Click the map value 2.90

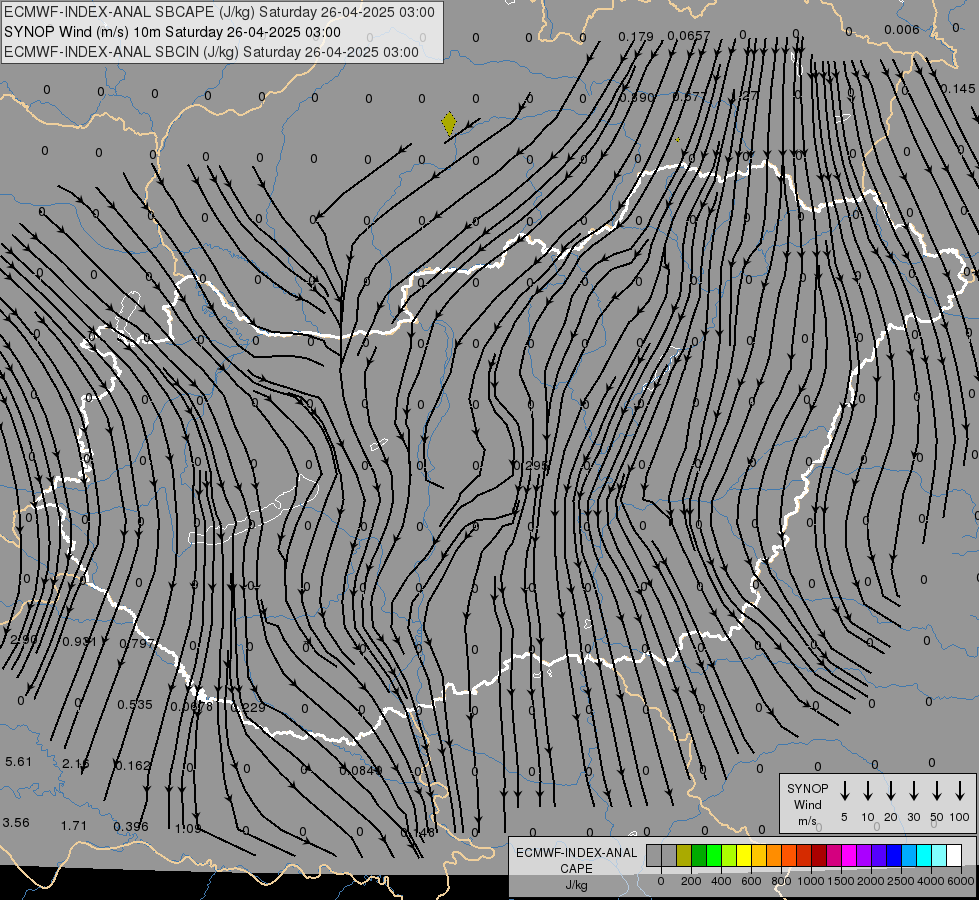[x=24, y=640]
